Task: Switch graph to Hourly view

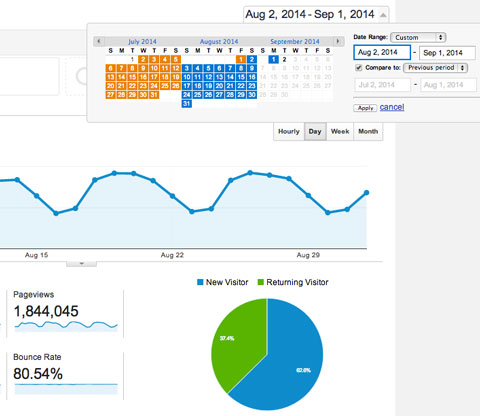Action: point(289,131)
